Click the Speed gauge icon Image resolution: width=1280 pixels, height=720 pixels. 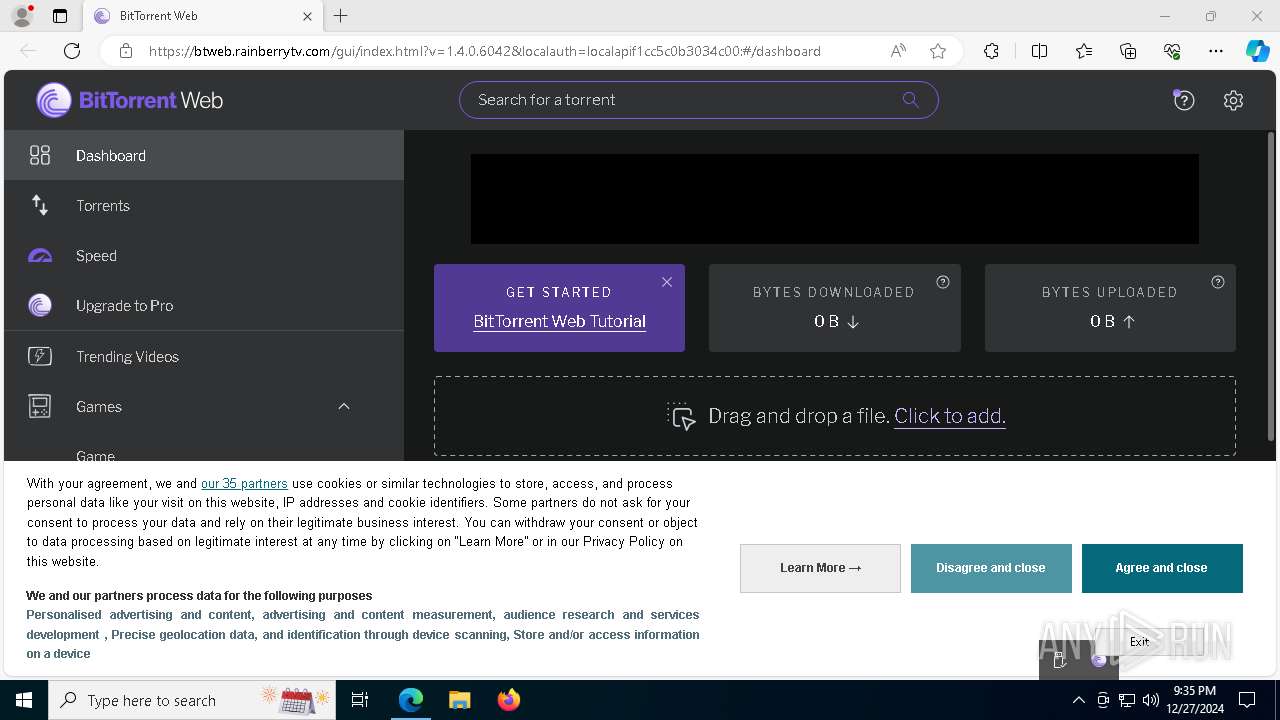pos(40,256)
